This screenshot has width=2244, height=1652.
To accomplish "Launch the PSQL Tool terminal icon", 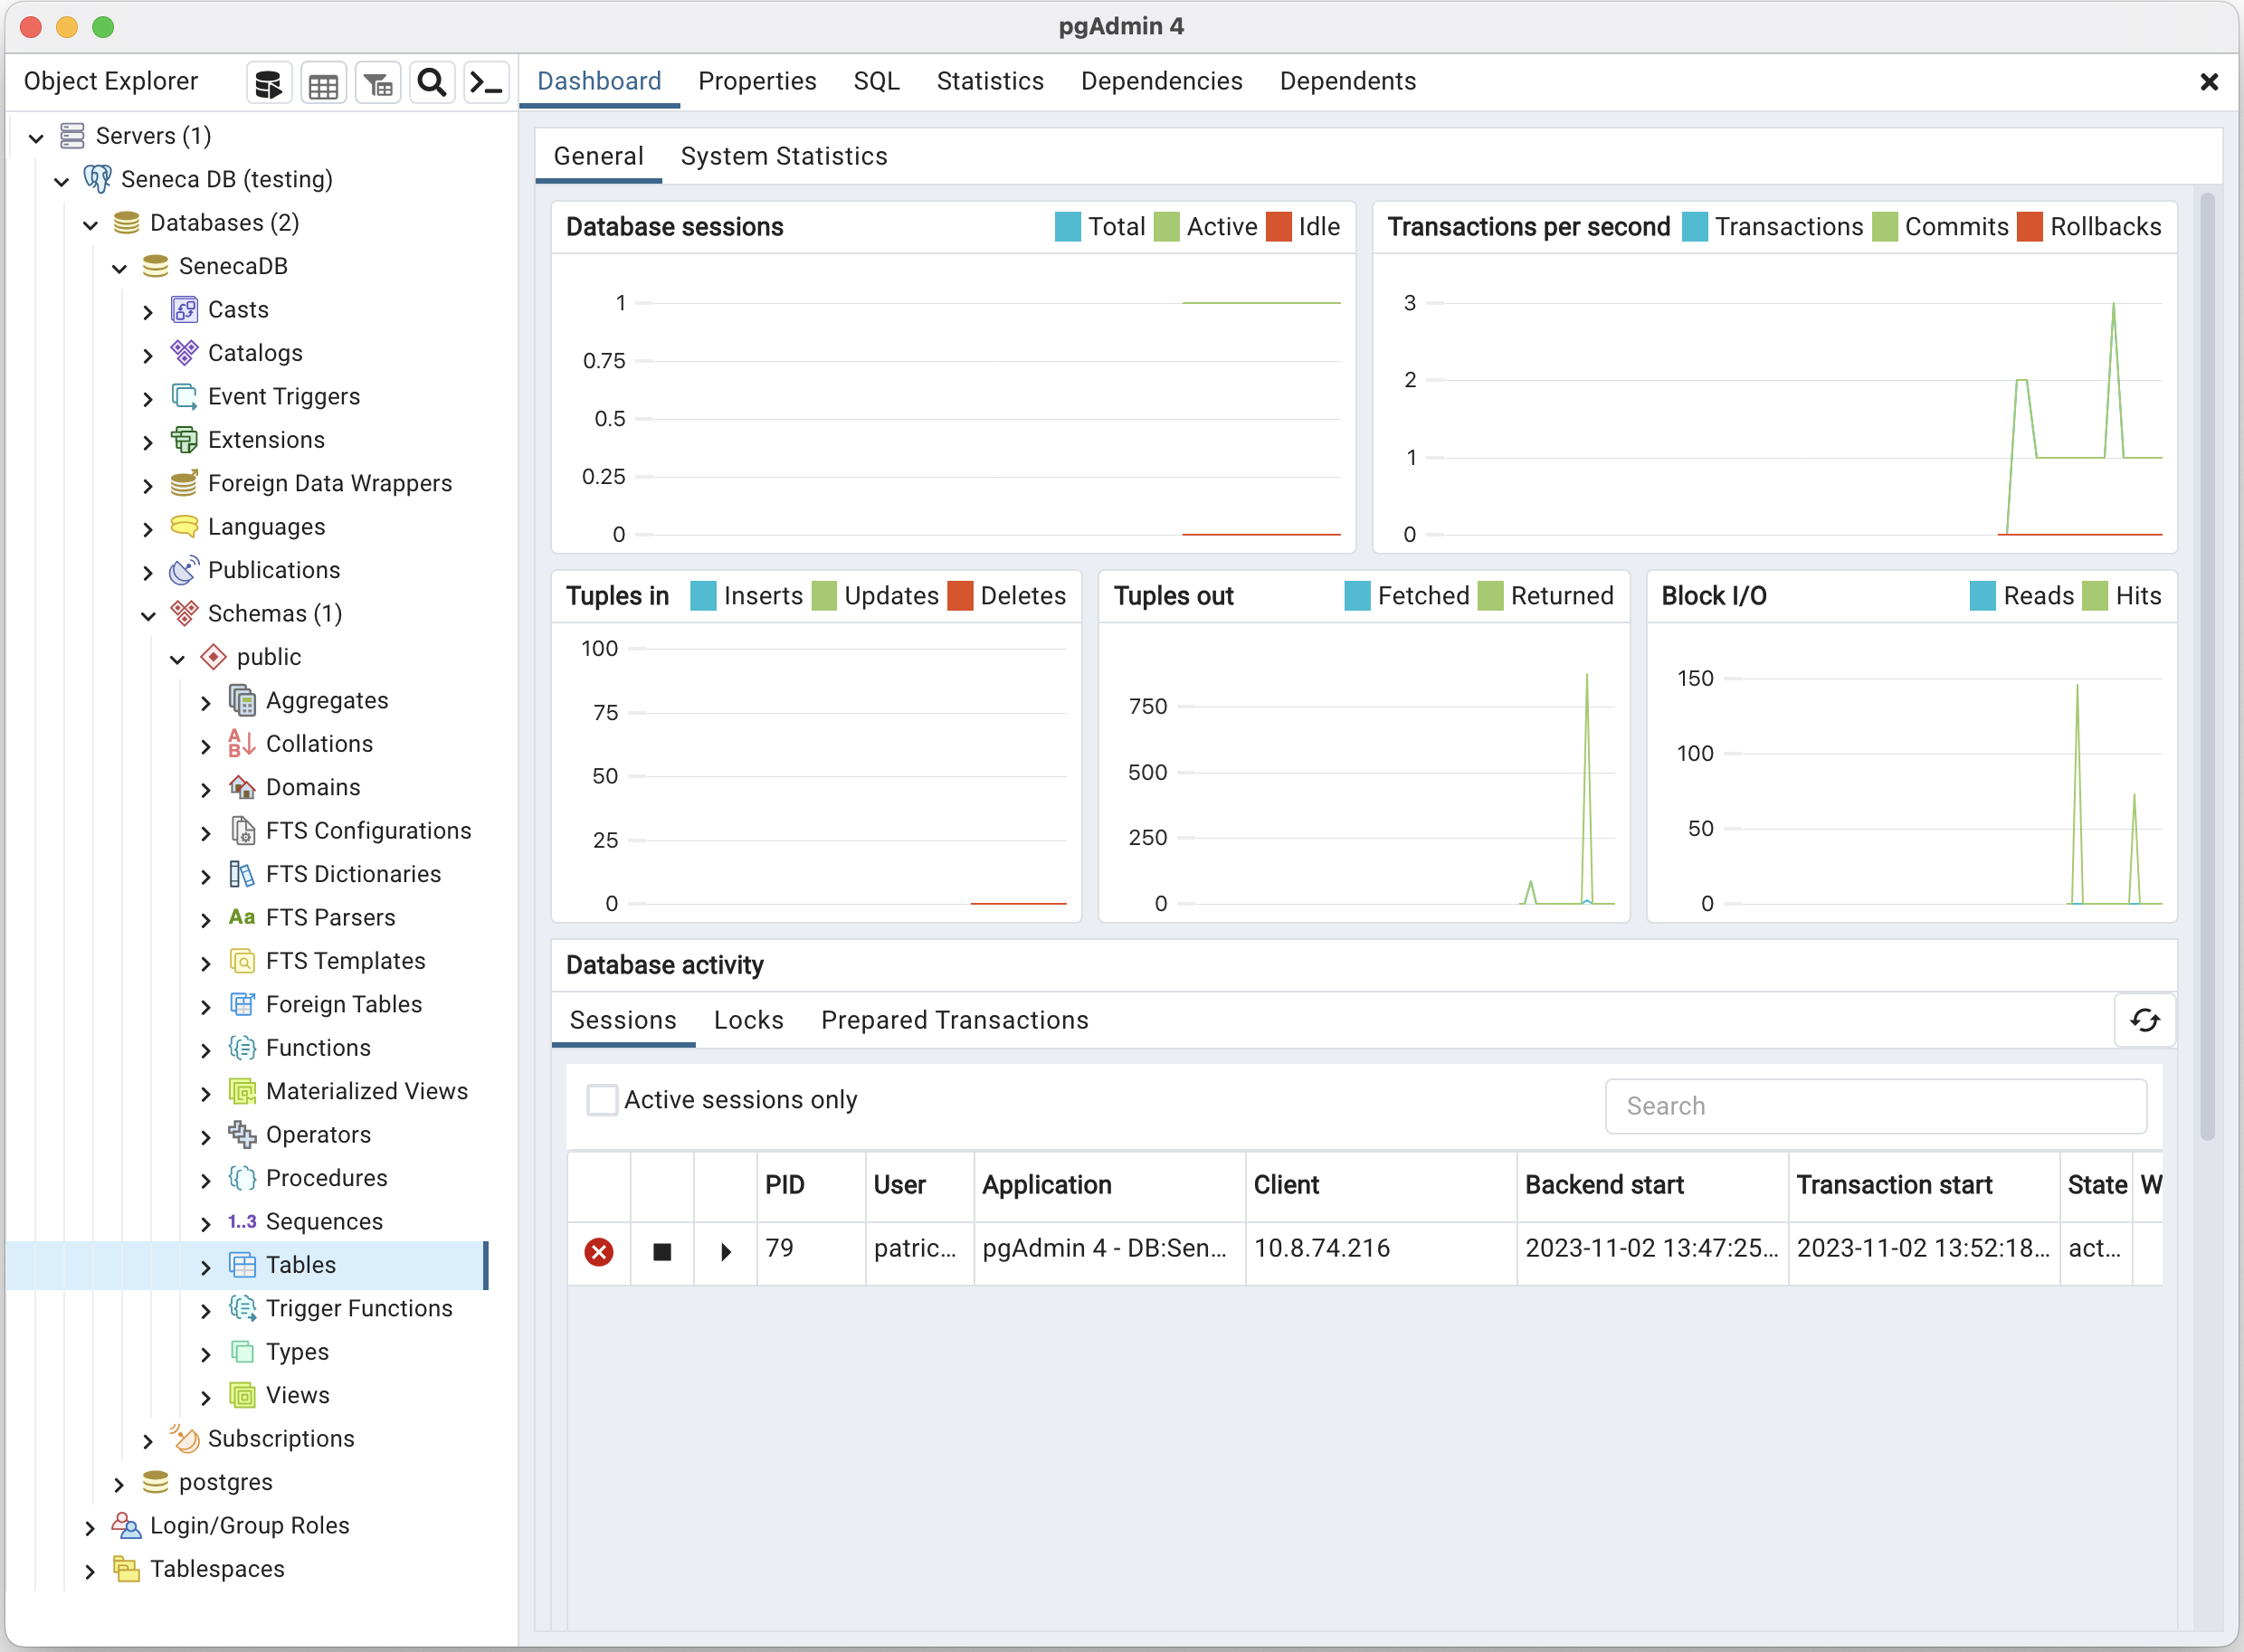I will 487,83.
